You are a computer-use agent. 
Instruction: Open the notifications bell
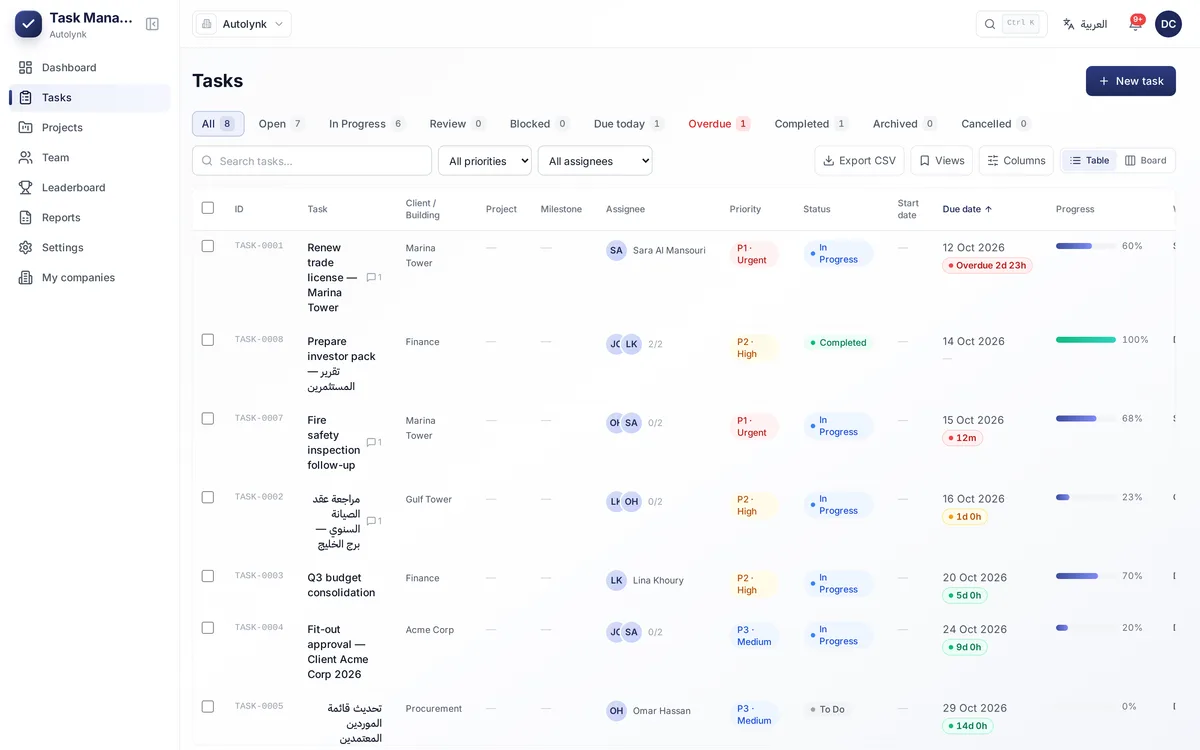[1135, 24]
